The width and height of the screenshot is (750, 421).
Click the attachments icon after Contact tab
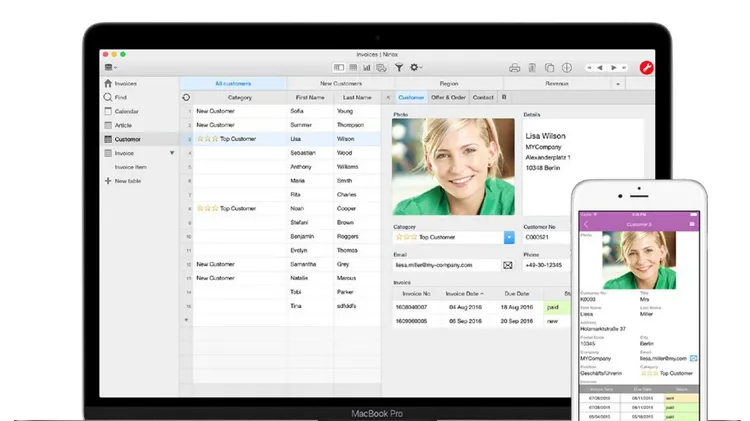pos(504,97)
